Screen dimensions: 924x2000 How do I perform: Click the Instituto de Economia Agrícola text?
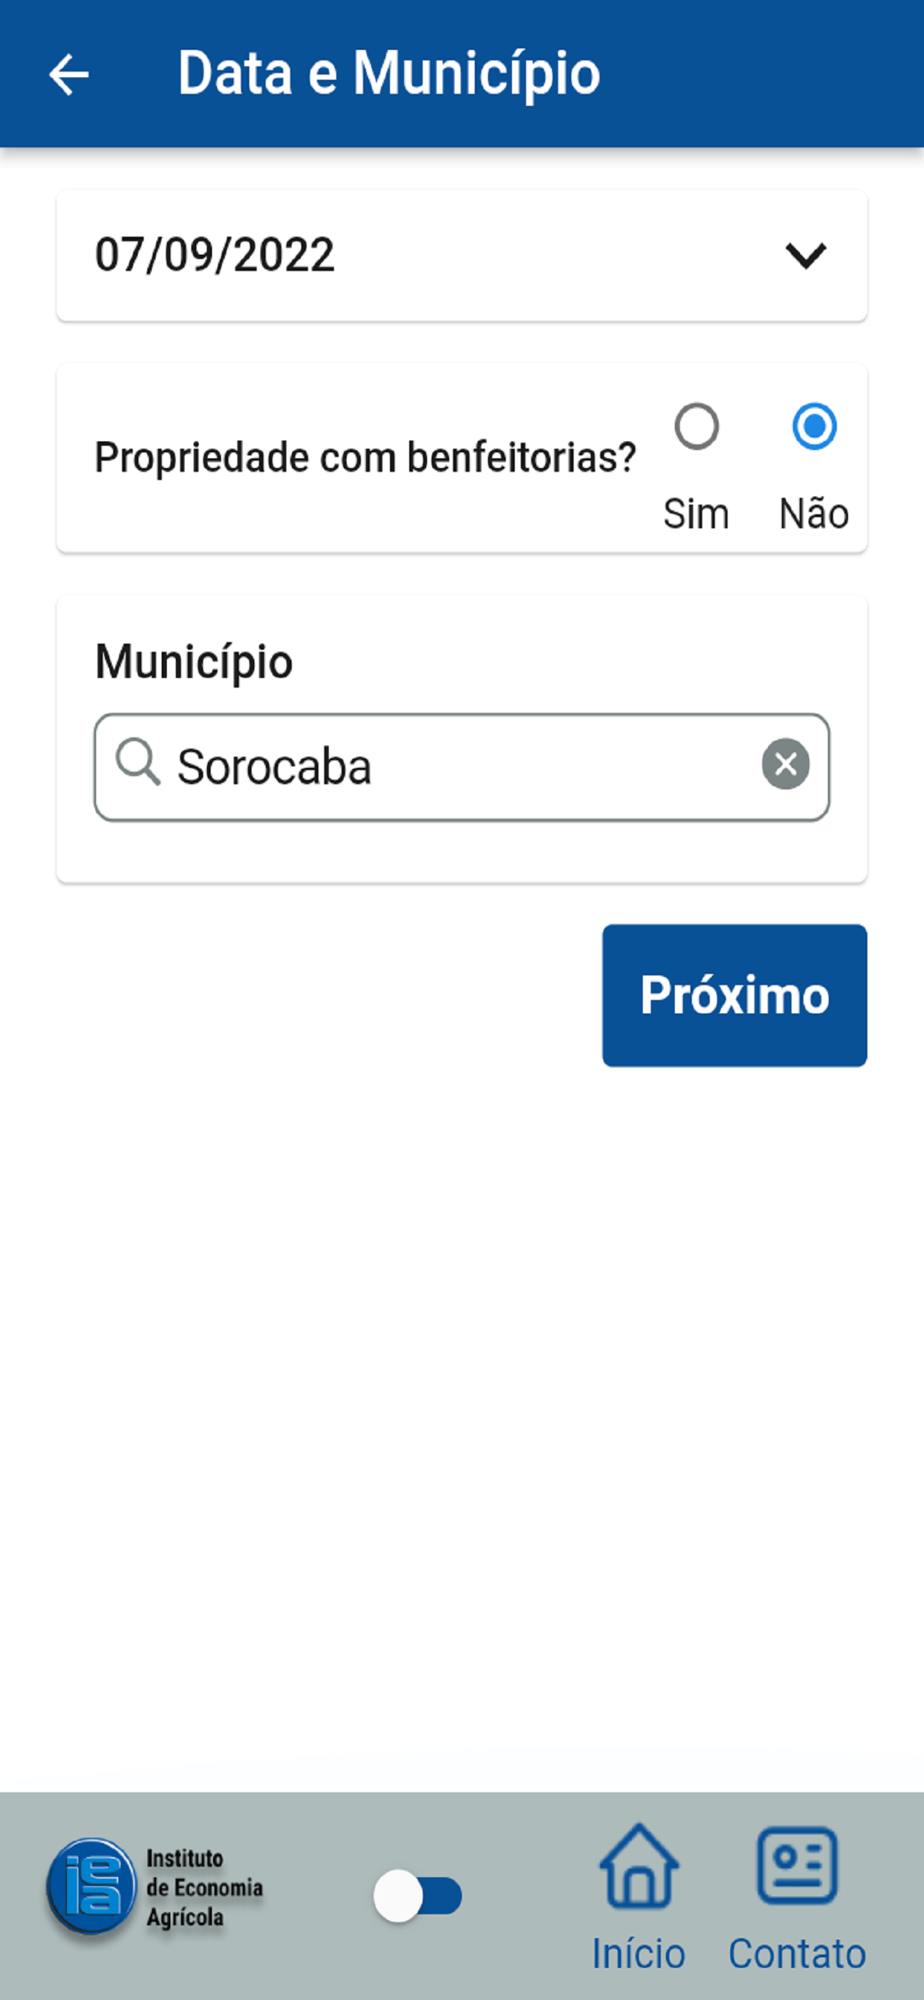205,1888
